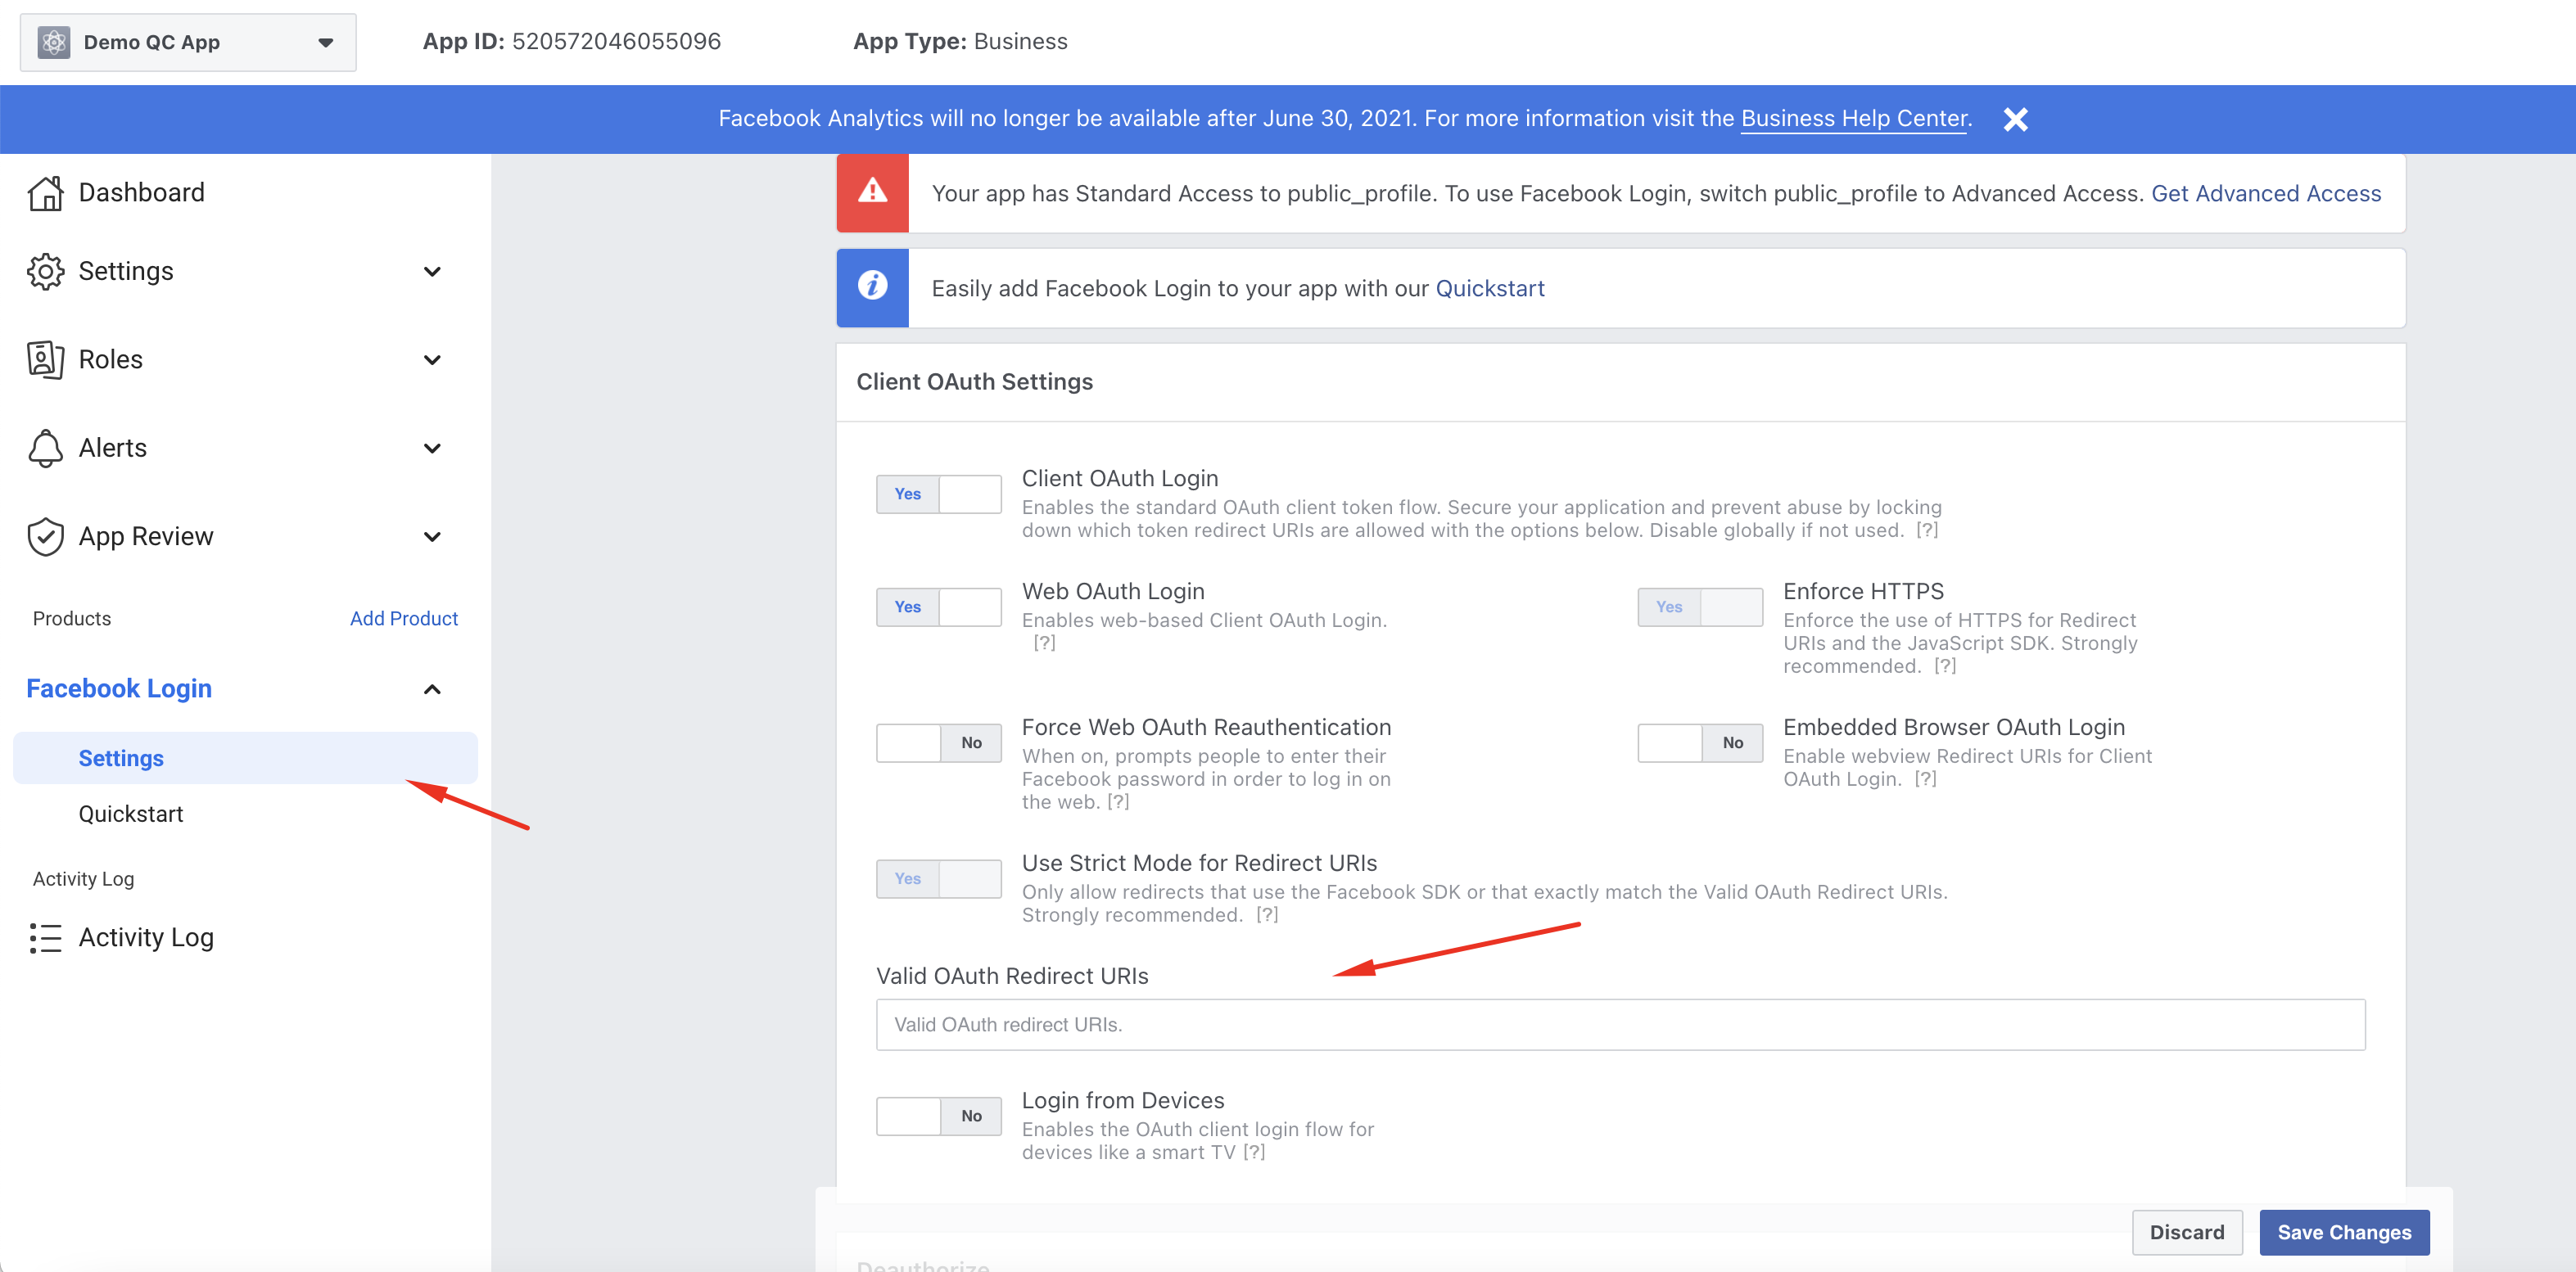Click the Dashboard house icon

[46, 193]
